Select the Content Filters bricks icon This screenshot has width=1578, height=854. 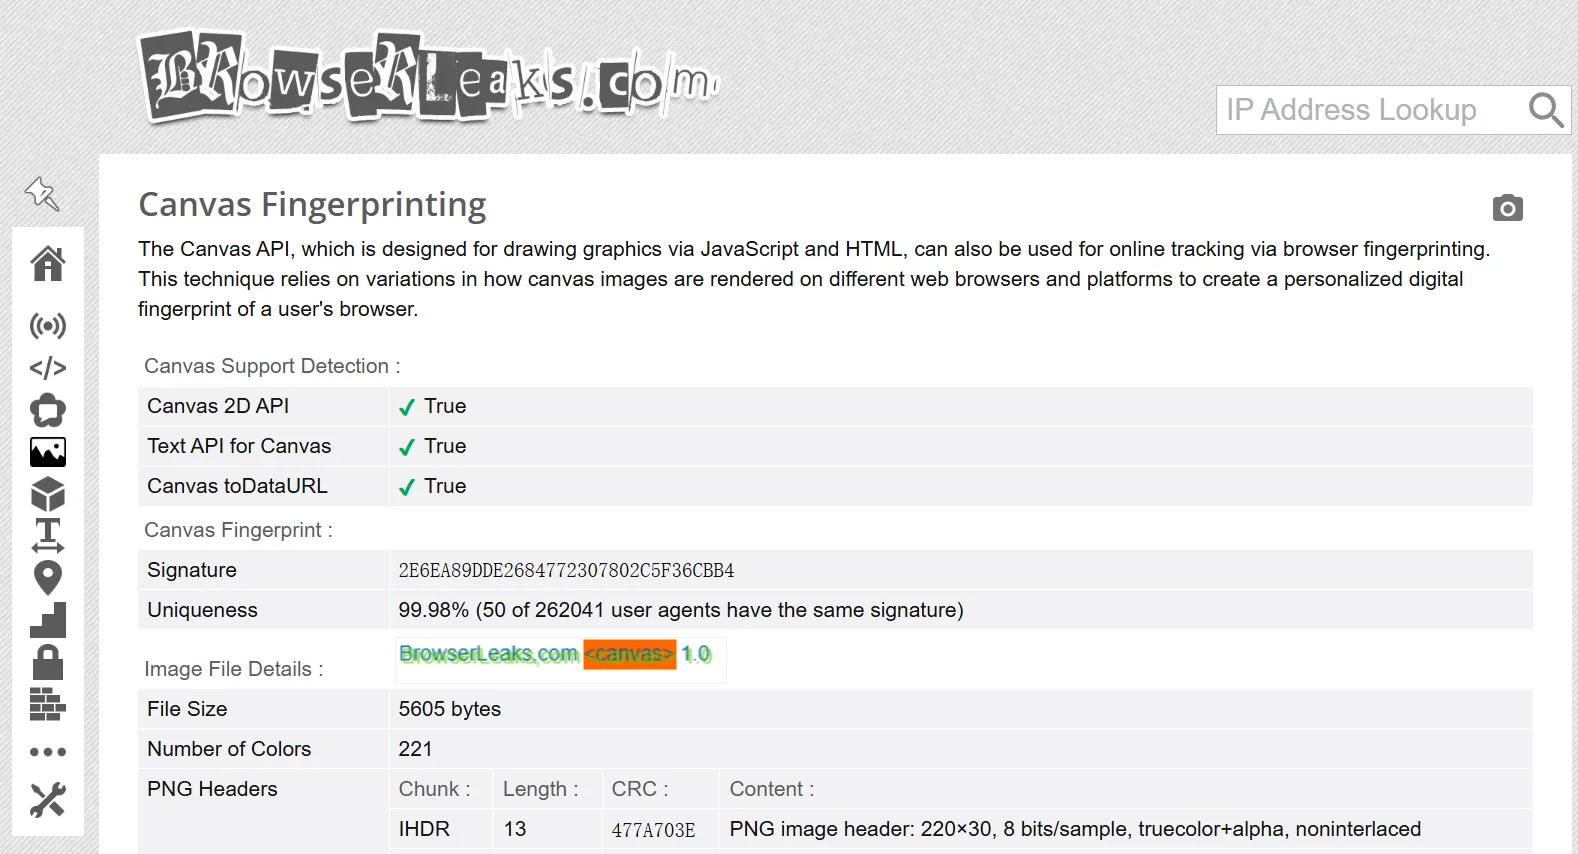pos(47,705)
